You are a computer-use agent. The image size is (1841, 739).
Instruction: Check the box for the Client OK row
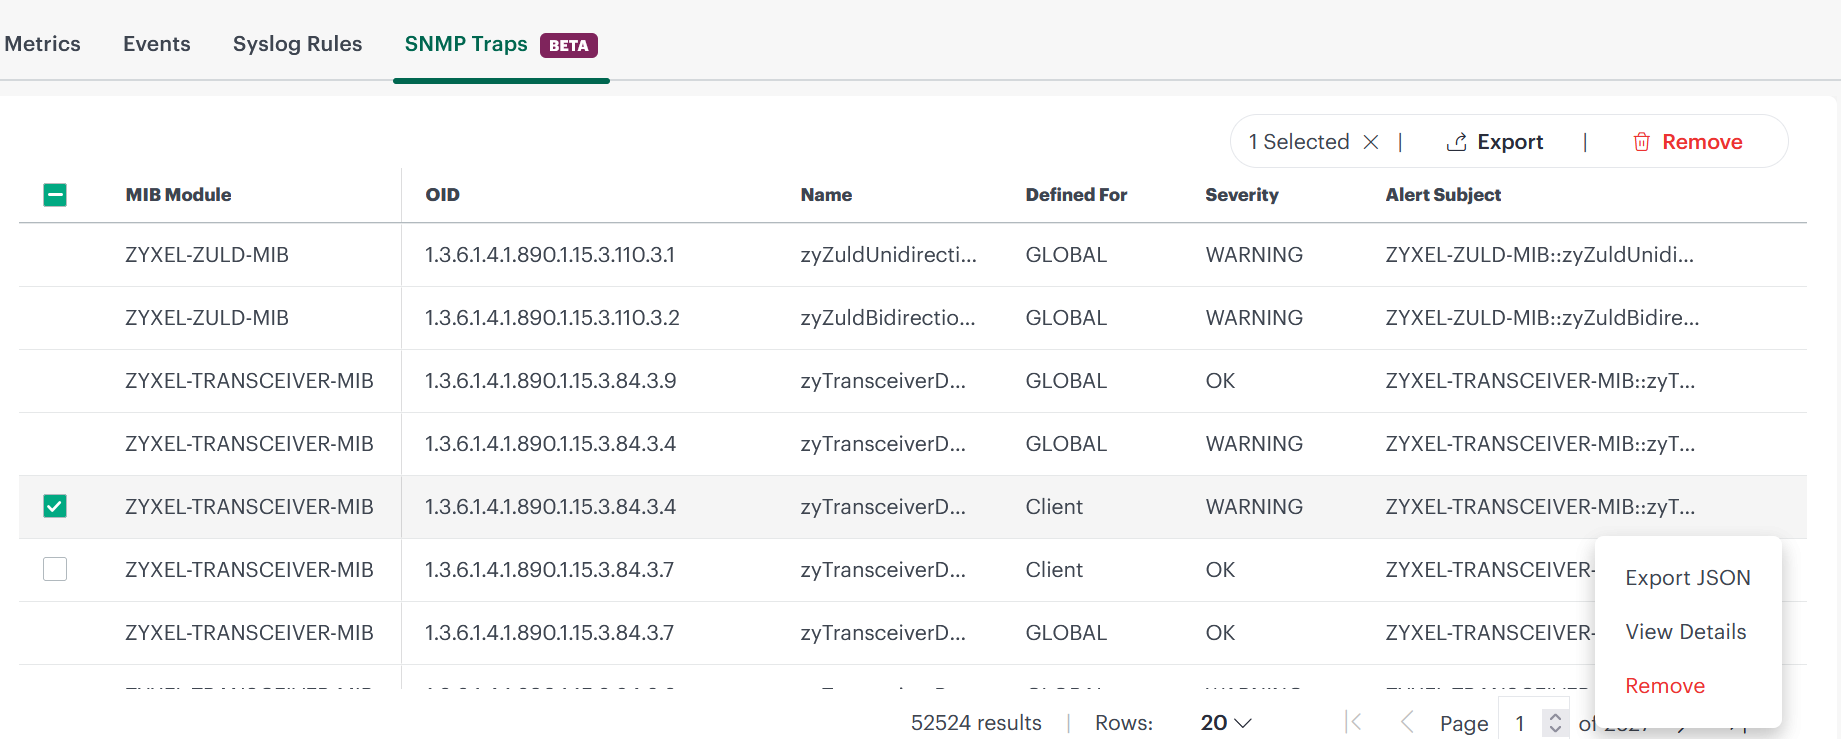55,570
